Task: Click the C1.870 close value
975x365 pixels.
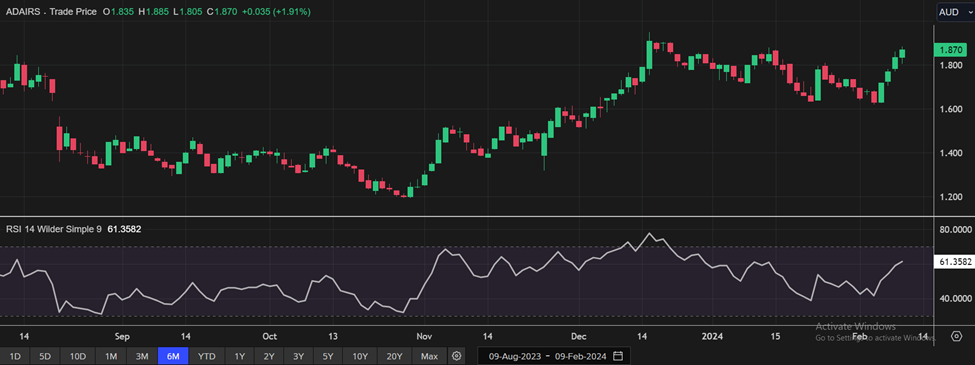Action: pos(223,12)
